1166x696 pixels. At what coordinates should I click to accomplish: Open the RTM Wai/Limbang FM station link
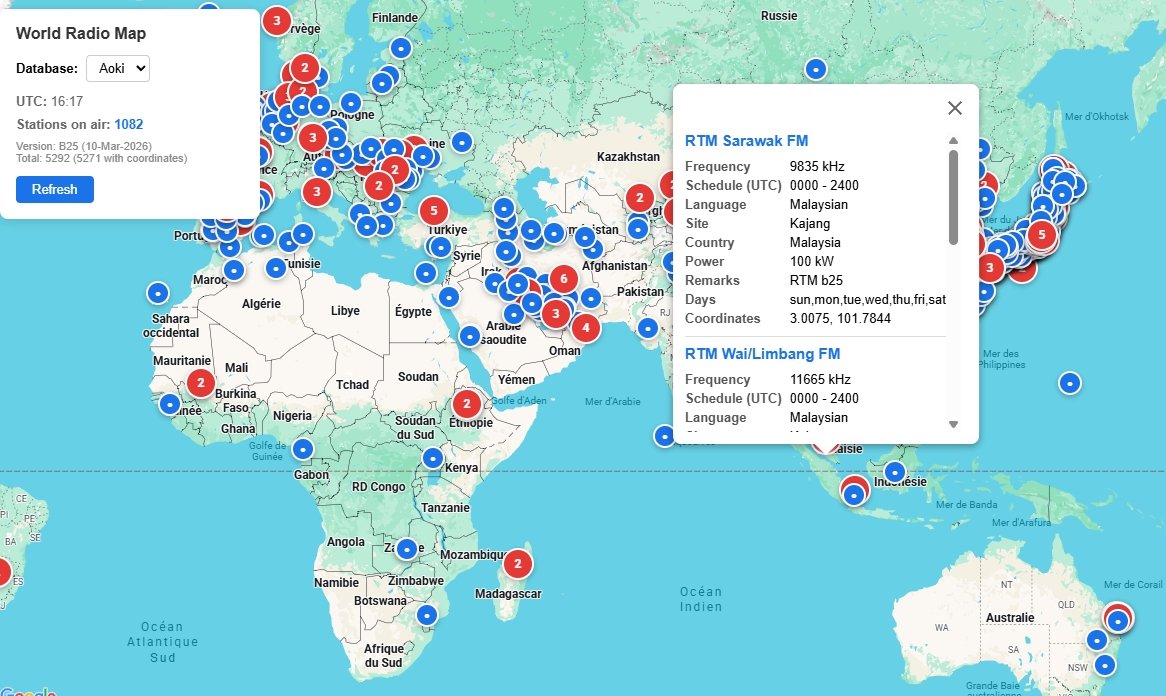[x=762, y=354]
